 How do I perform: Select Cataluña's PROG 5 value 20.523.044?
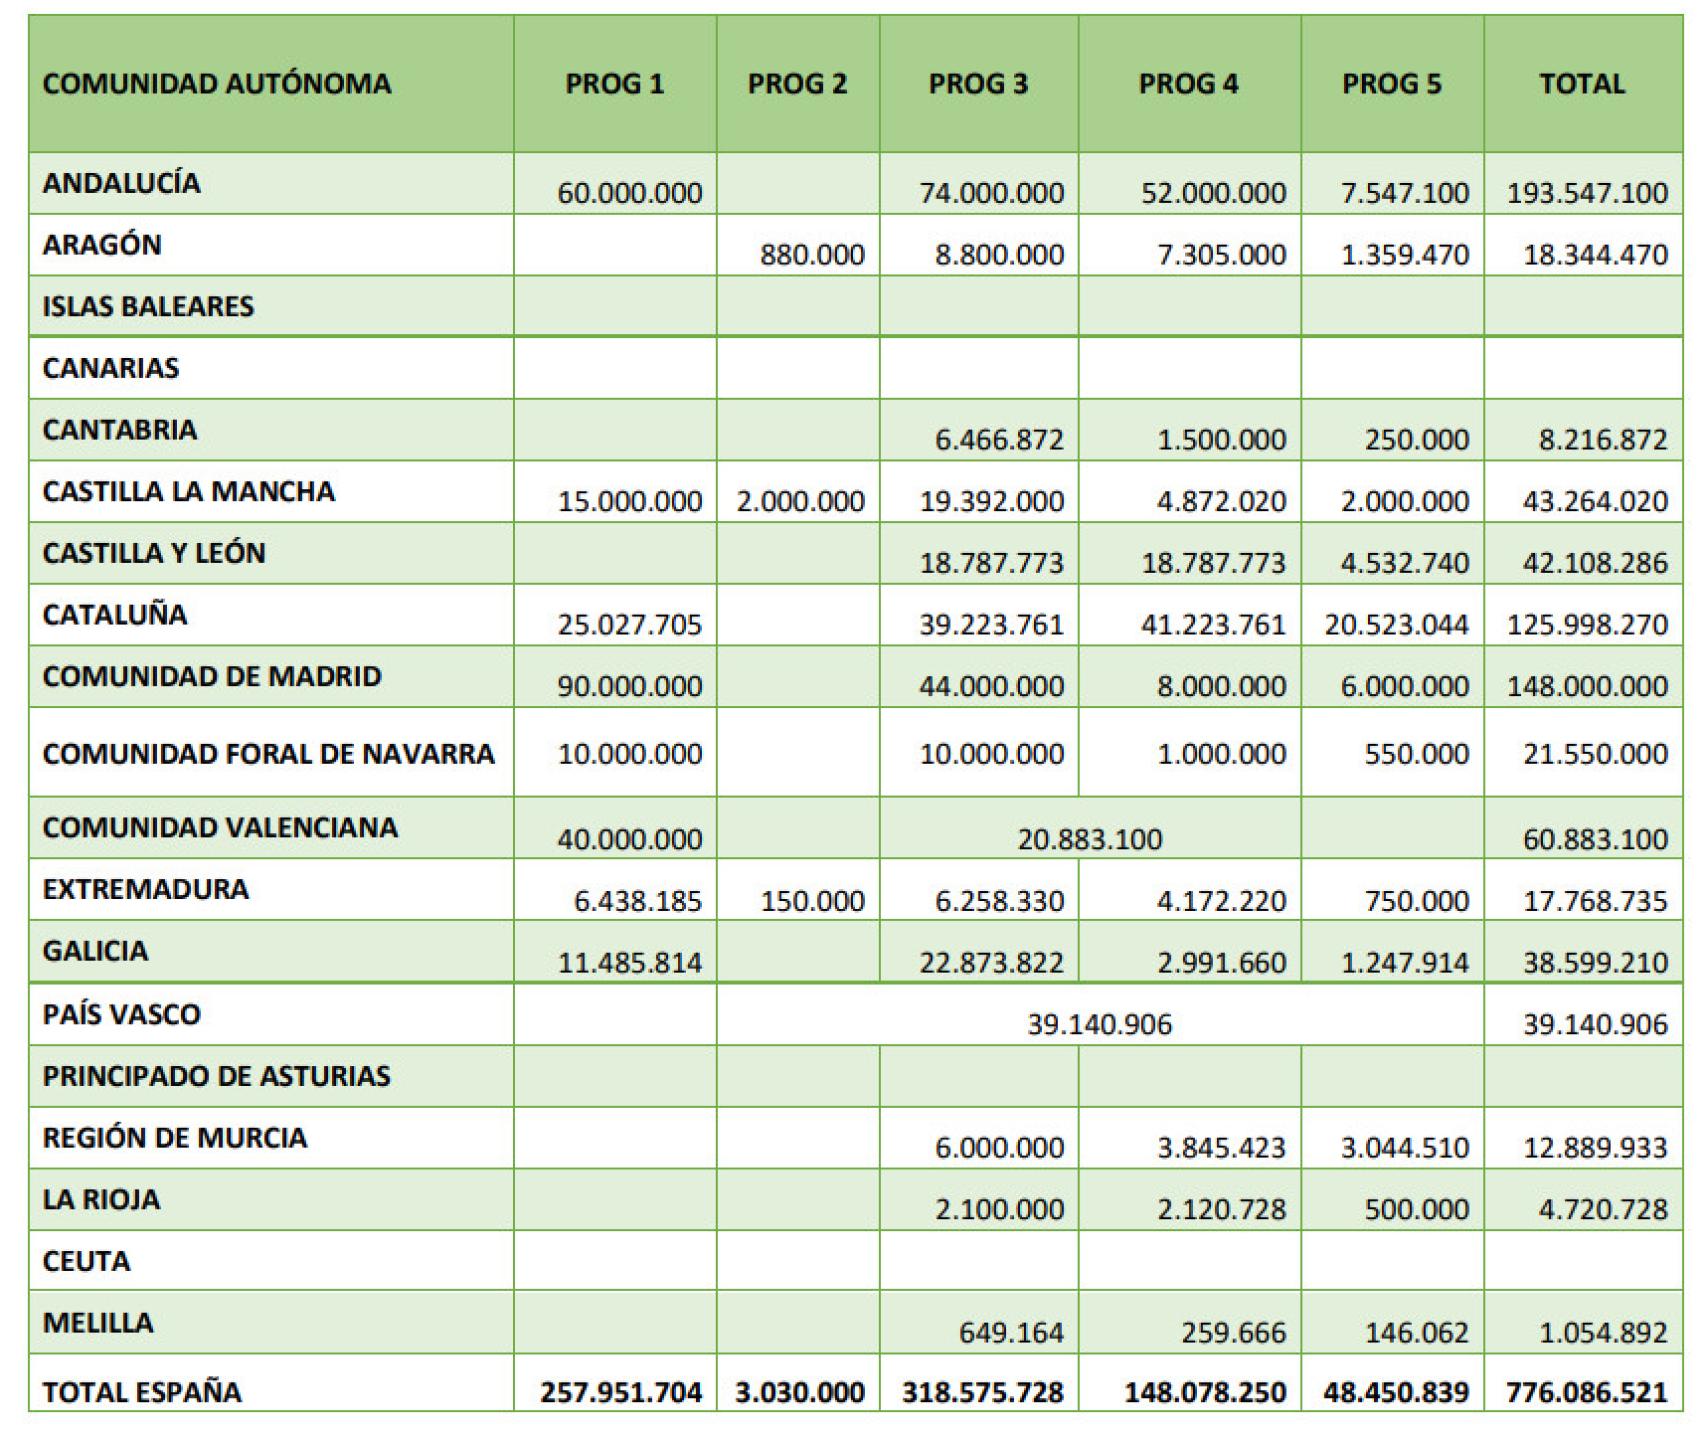pos(1396,625)
